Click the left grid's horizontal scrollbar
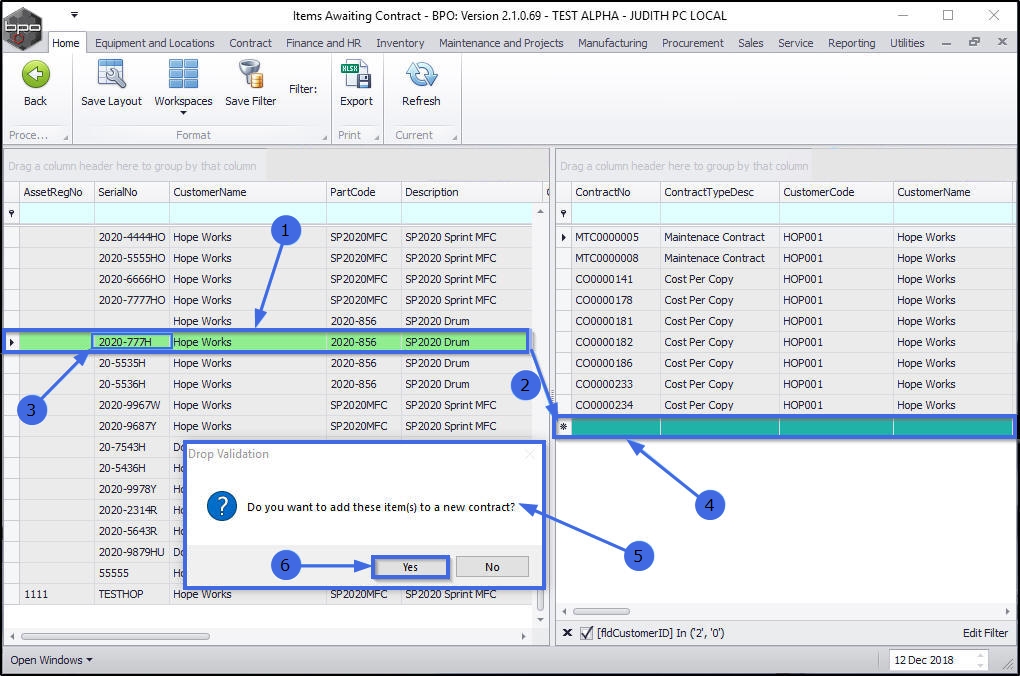 pyautogui.click(x=115, y=636)
